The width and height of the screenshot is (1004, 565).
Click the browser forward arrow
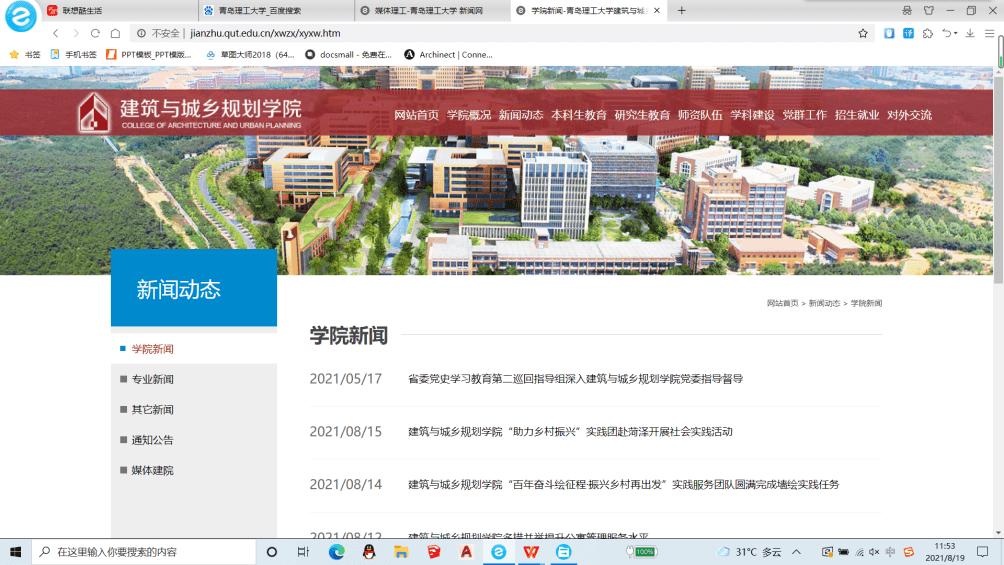click(76, 33)
